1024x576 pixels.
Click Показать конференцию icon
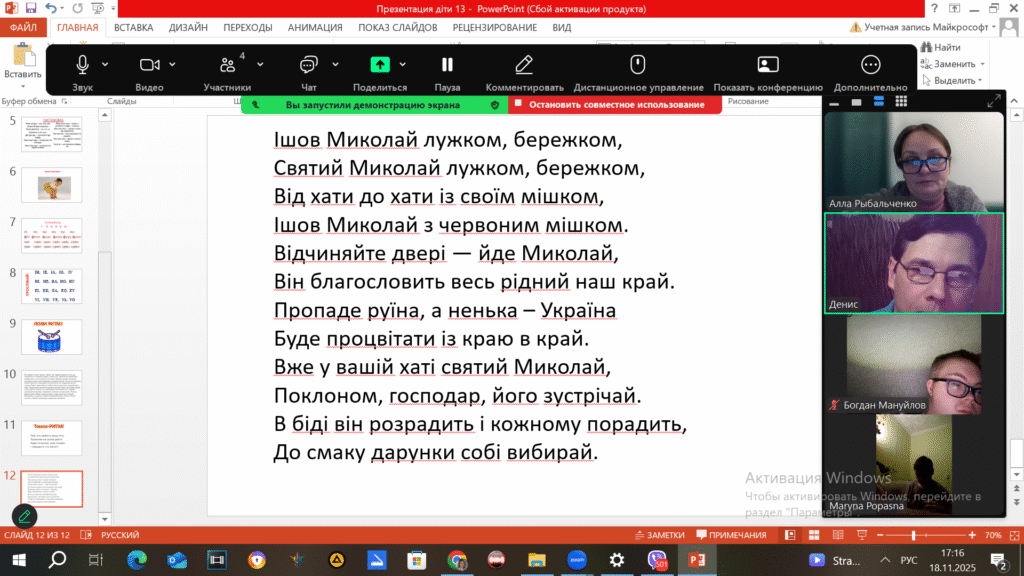[x=767, y=65]
